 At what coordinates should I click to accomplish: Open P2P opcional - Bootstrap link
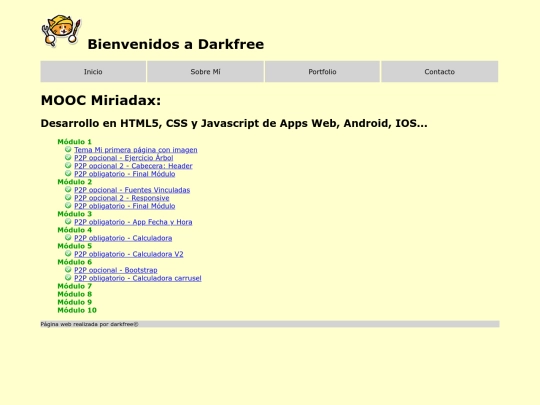click(116, 270)
